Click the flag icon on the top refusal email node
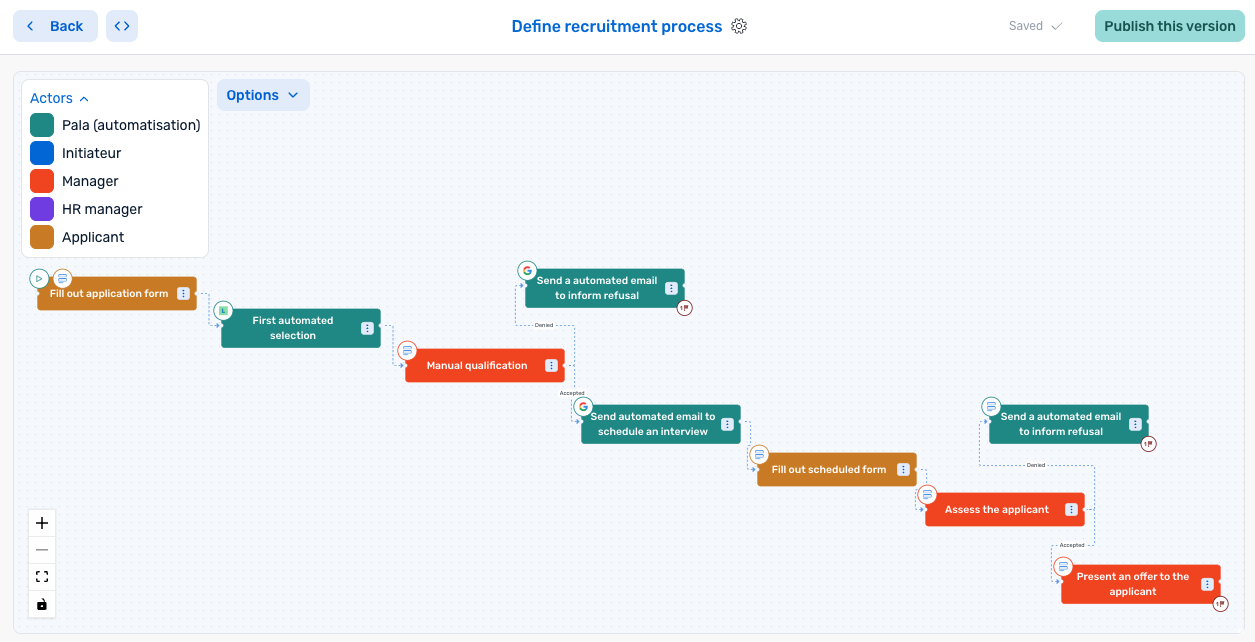The height and width of the screenshot is (642, 1255). (x=684, y=308)
